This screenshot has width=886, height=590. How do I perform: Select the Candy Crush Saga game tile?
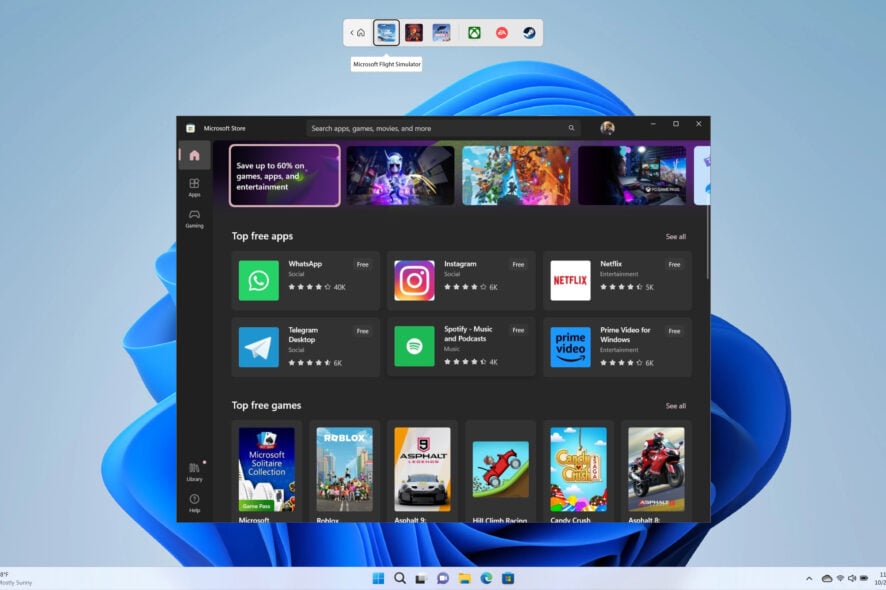coord(579,472)
